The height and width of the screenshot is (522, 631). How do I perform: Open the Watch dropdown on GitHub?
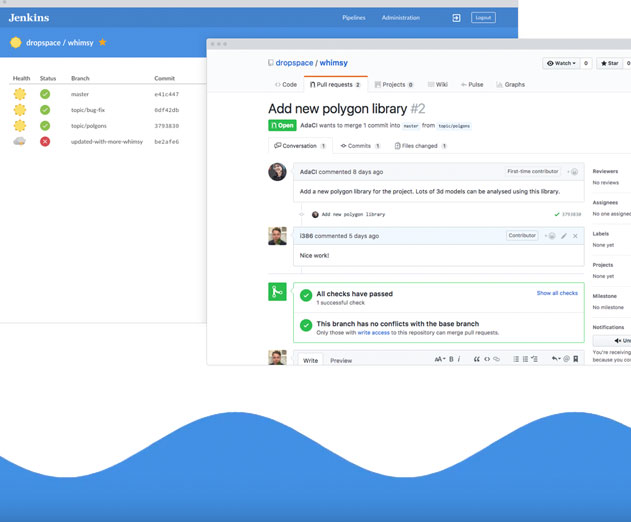coord(561,63)
